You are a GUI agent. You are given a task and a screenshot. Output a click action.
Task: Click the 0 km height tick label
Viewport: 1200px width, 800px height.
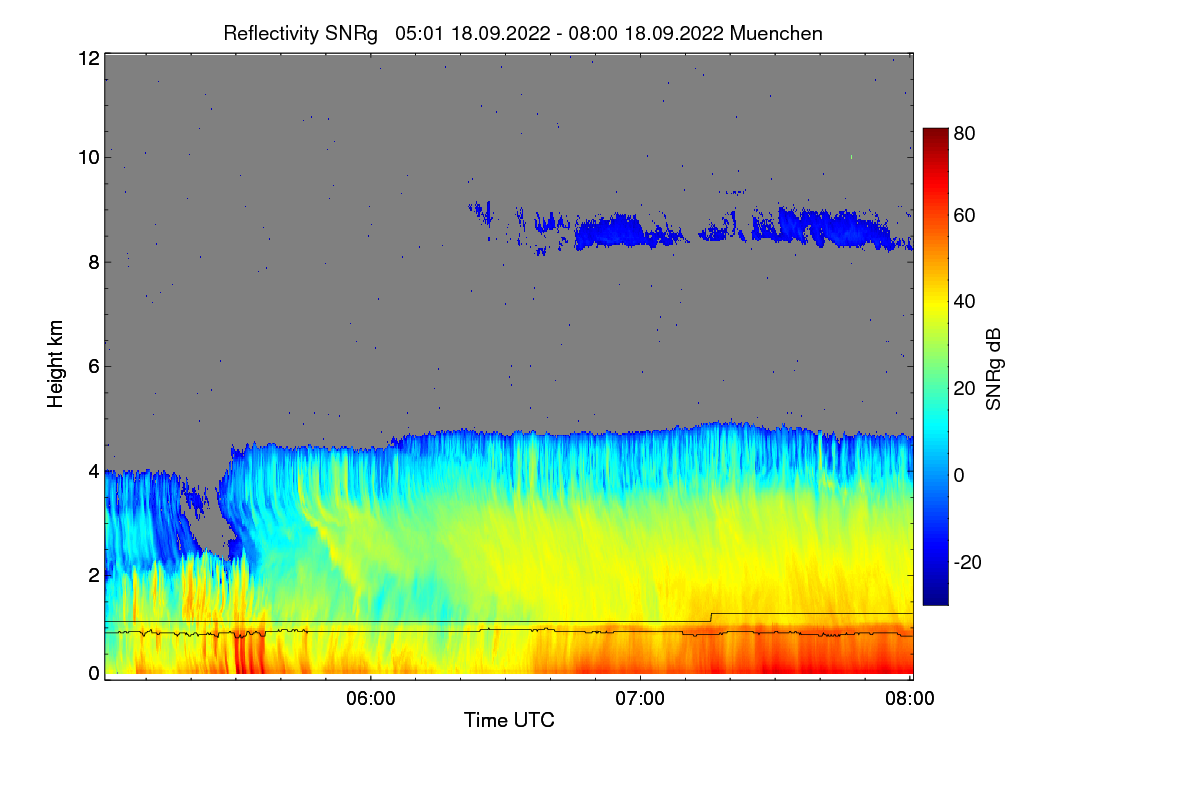click(93, 674)
